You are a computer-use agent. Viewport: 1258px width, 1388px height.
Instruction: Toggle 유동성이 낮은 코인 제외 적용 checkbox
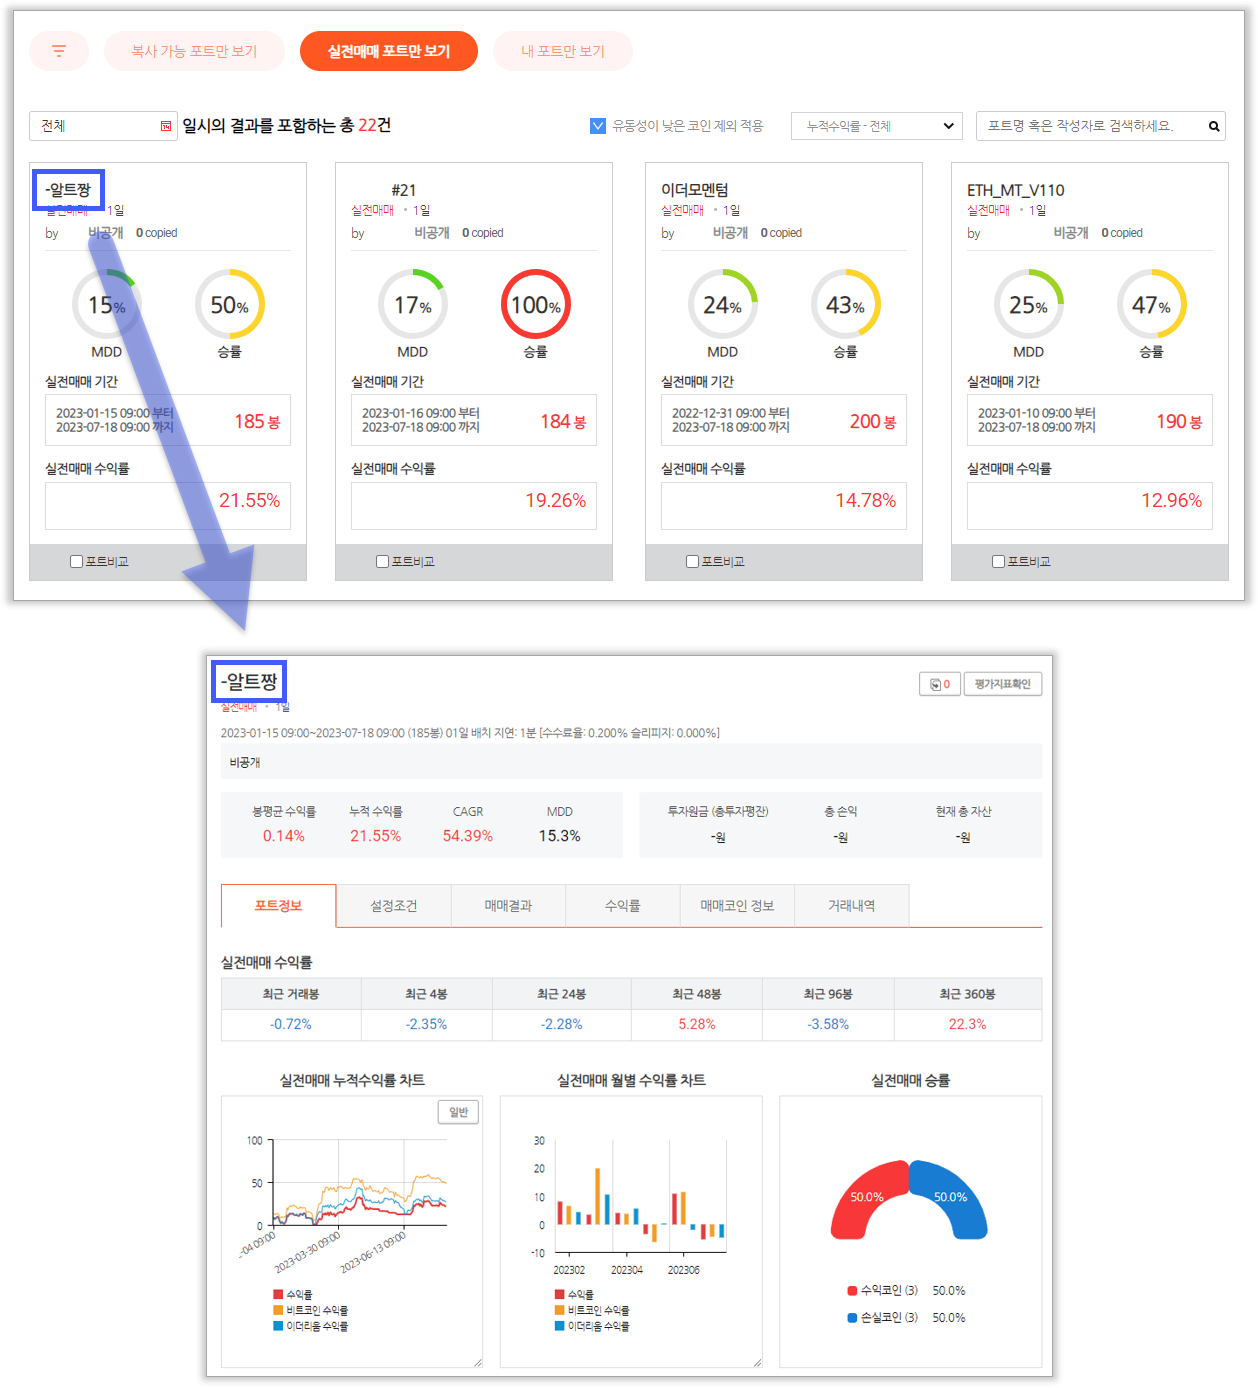click(598, 126)
